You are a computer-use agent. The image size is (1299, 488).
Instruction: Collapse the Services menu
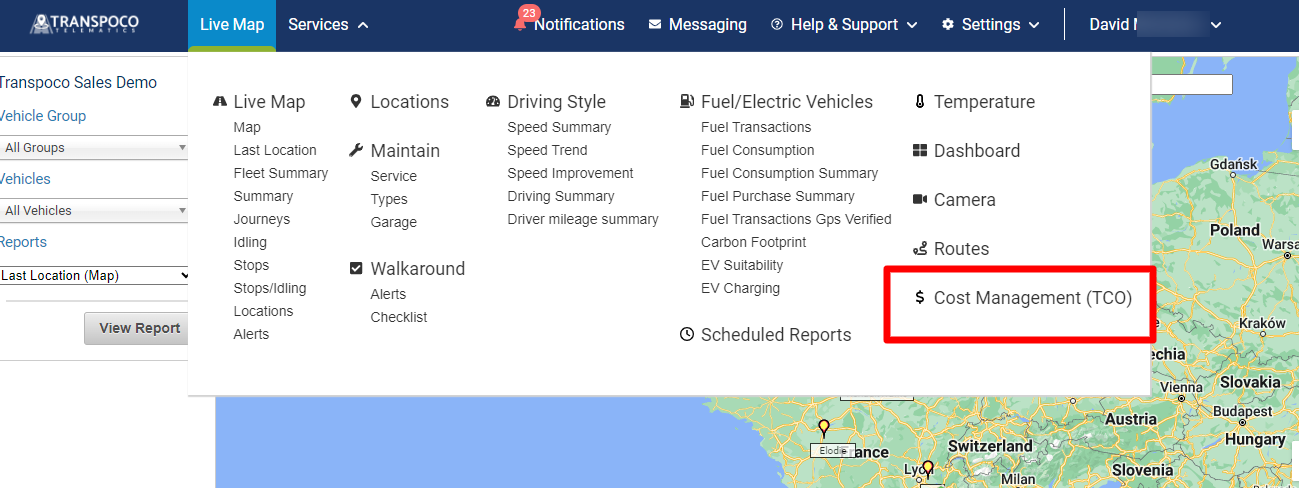328,24
